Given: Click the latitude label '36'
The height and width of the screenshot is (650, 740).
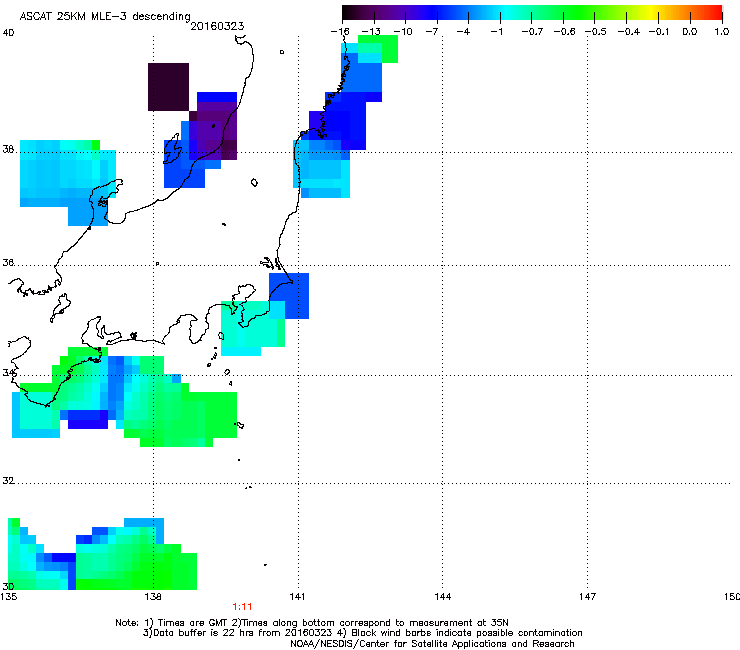Looking at the screenshot, I should (x=8, y=262).
